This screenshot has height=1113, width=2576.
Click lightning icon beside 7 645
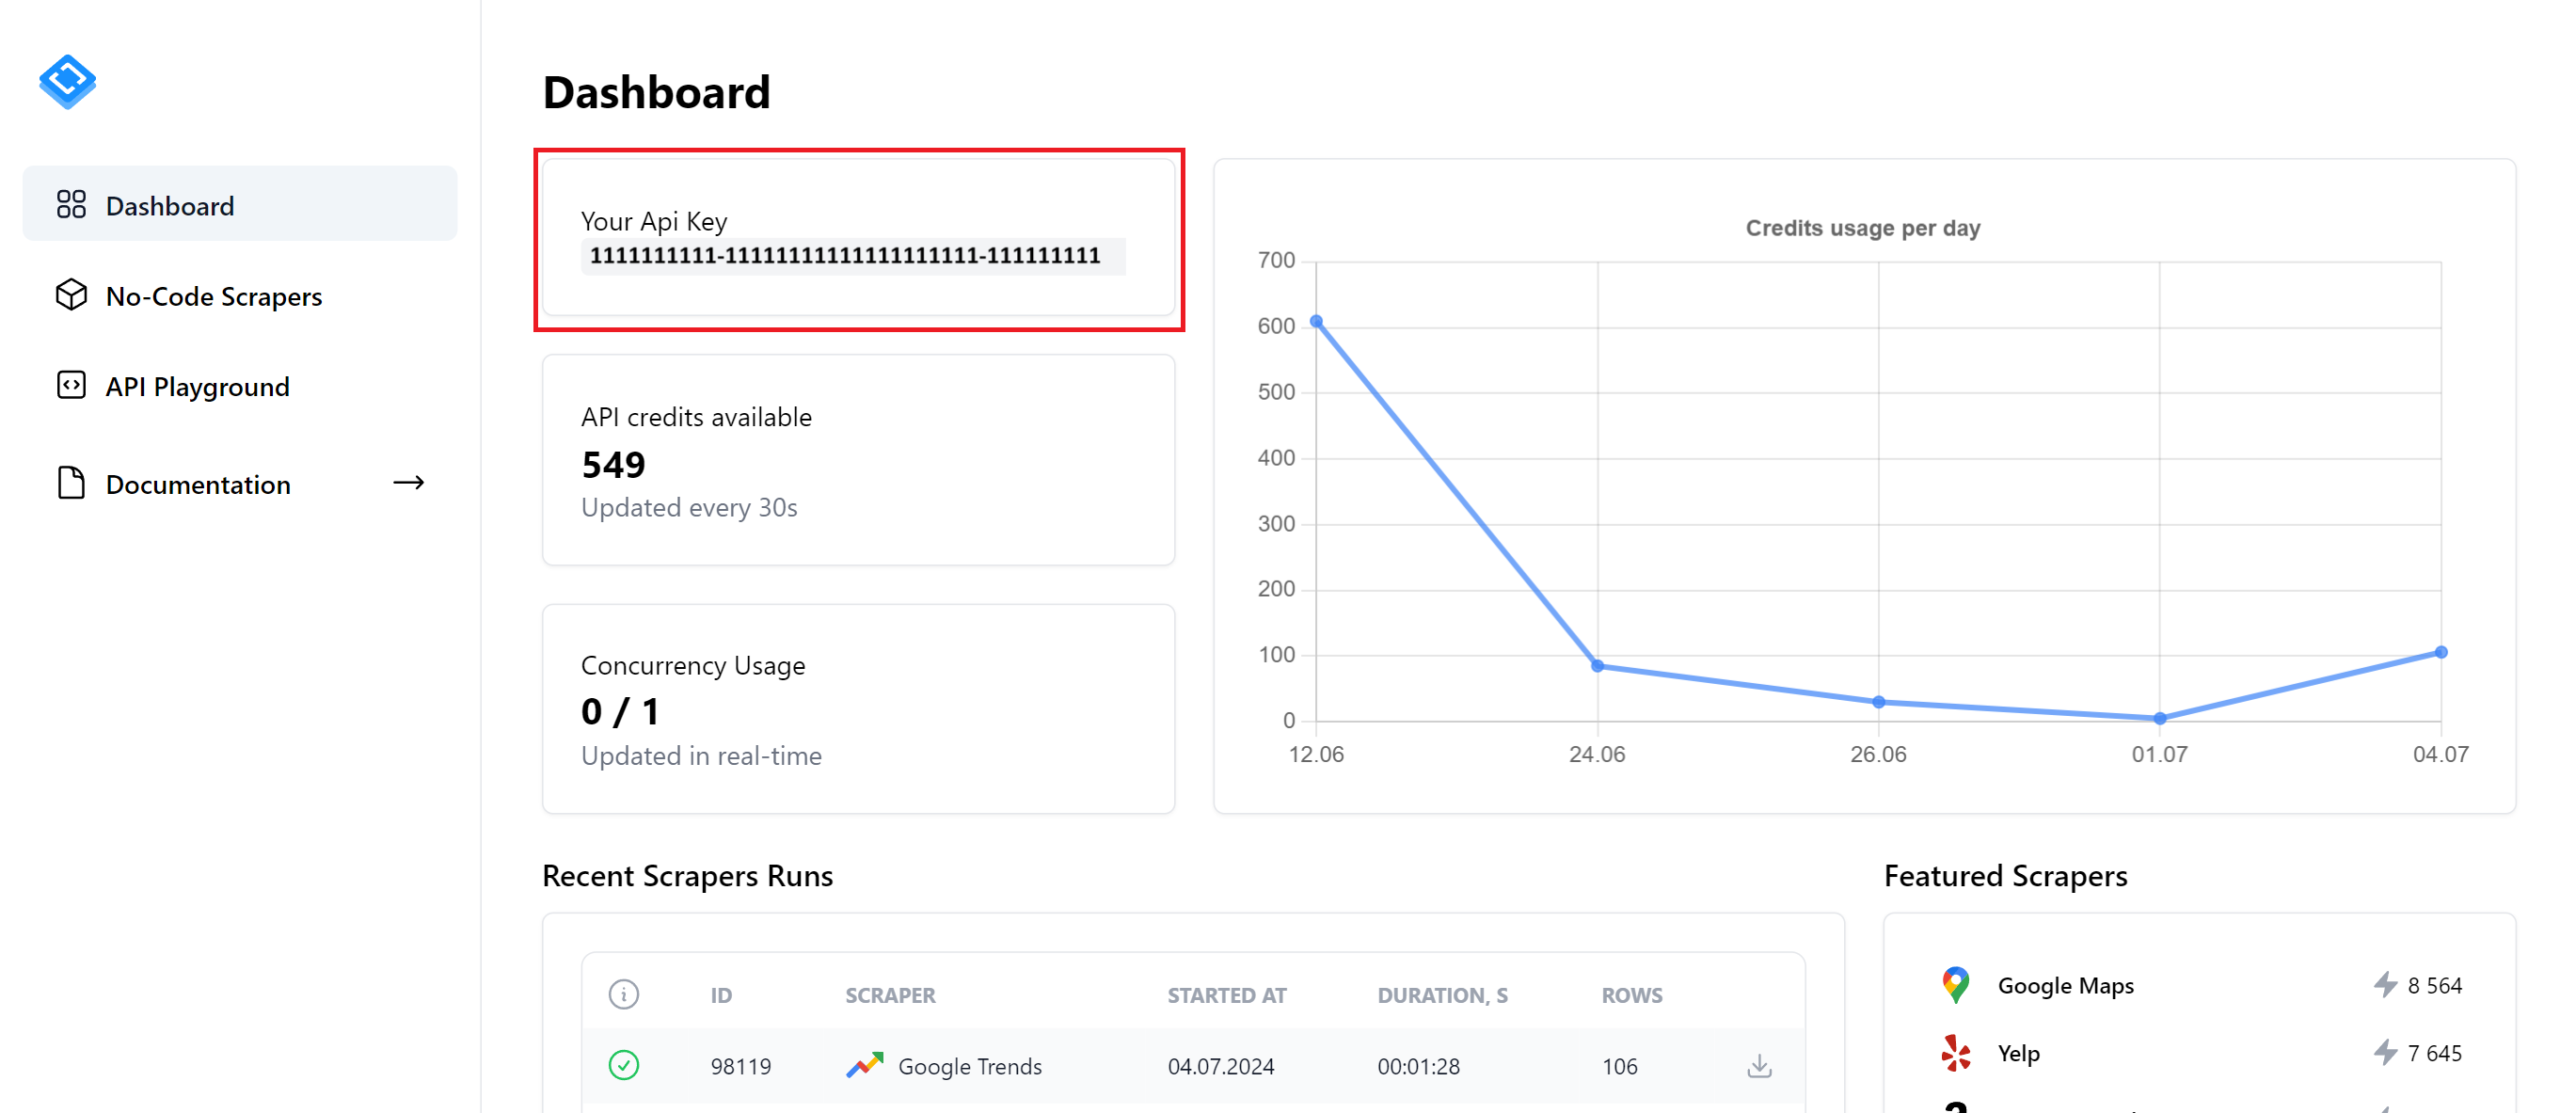(x=2385, y=1053)
